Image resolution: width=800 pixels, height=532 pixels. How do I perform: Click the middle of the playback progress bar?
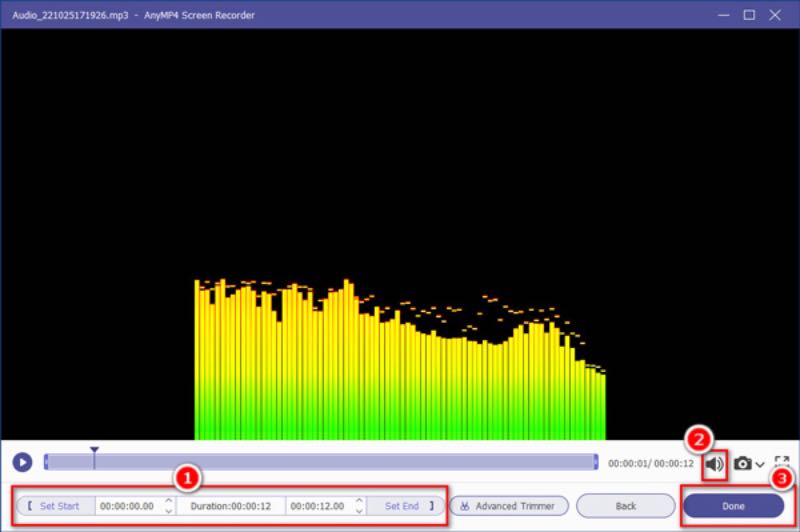pyautogui.click(x=320, y=462)
